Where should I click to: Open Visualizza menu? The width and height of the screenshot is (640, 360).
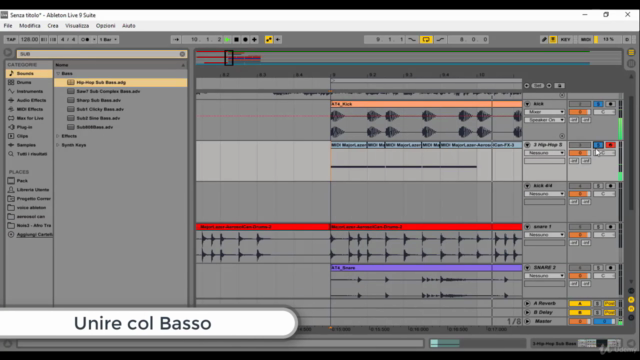77,26
